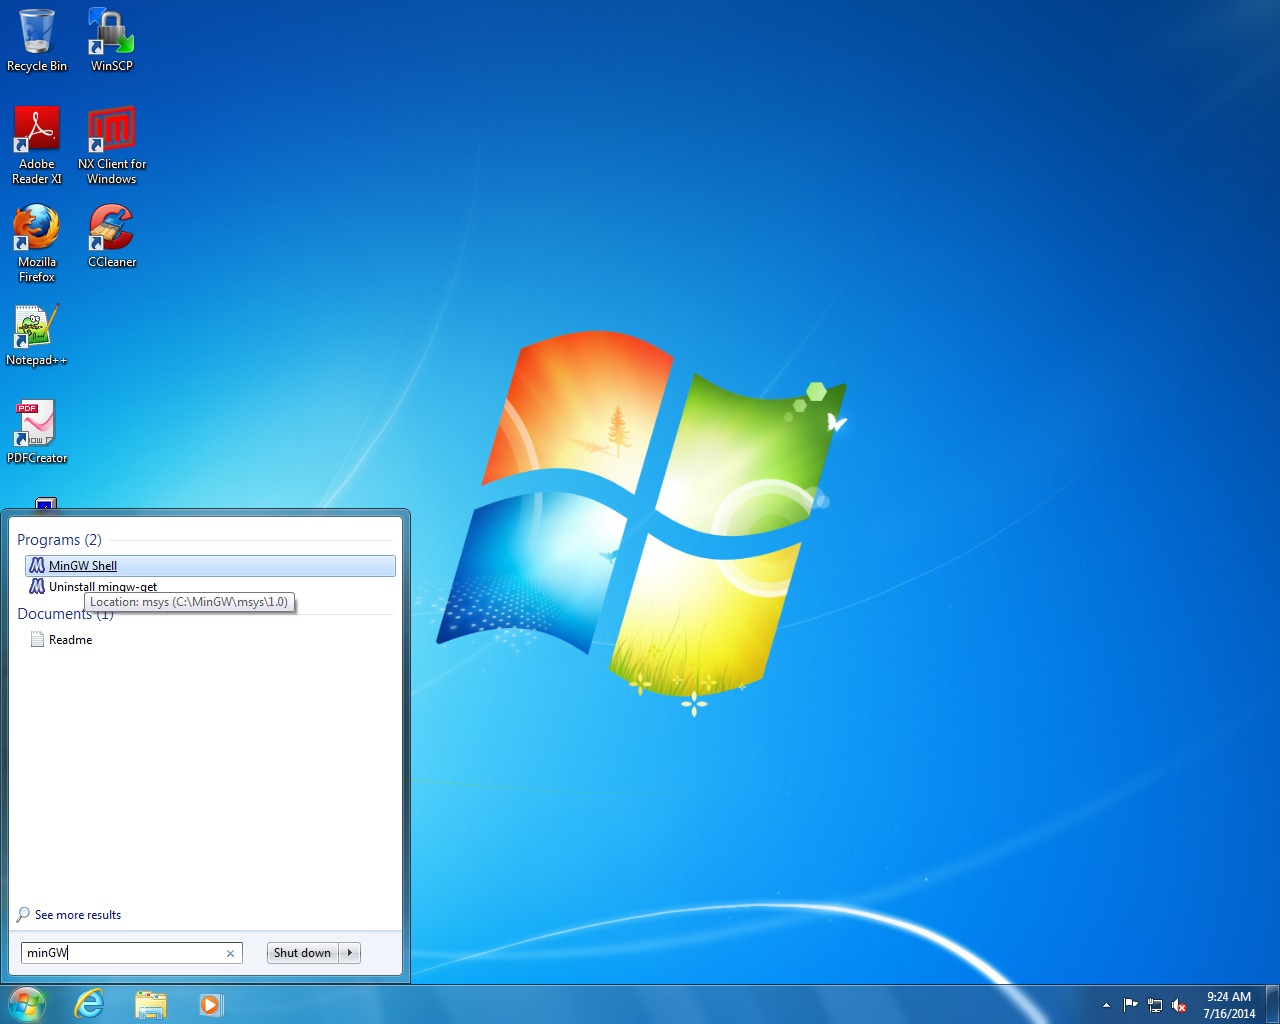Open the volume speaker icon in tray
The width and height of the screenshot is (1280, 1024).
1180,1005
